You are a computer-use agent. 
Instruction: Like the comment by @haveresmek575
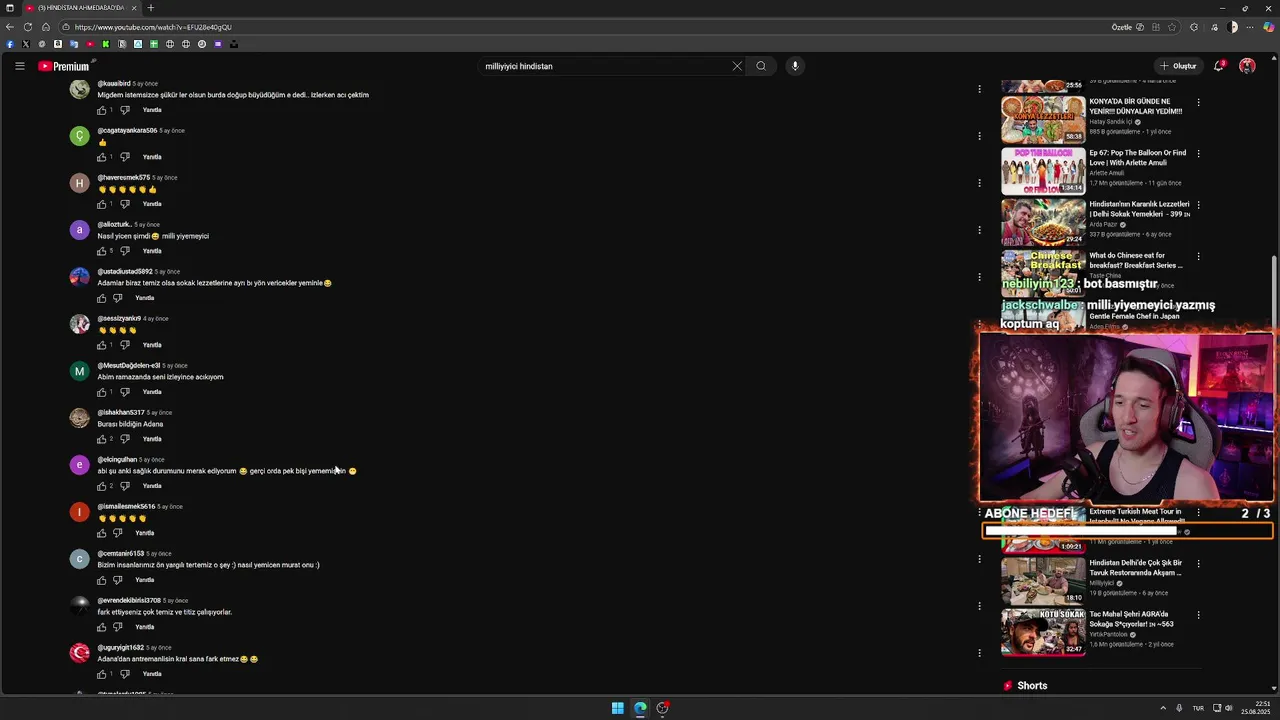click(102, 204)
